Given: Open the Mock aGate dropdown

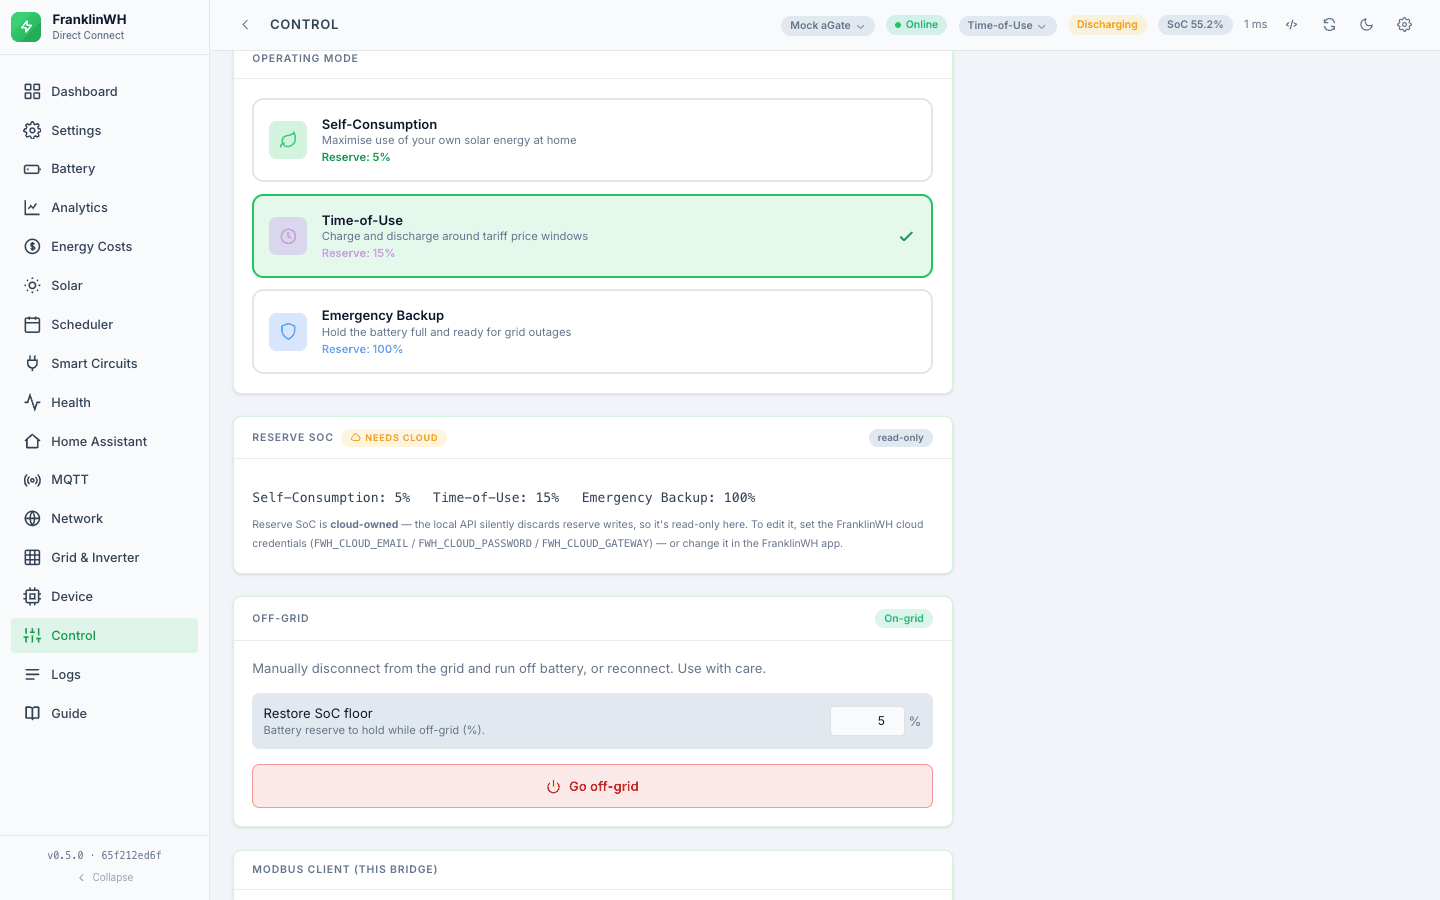Looking at the screenshot, I should click(x=828, y=26).
